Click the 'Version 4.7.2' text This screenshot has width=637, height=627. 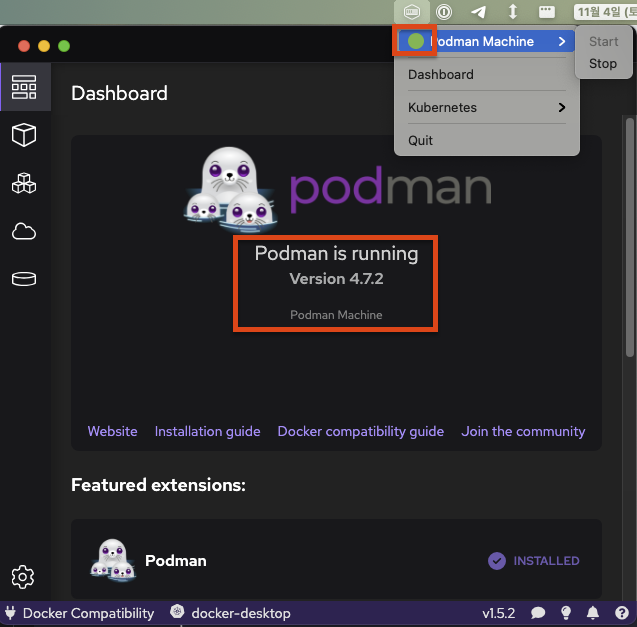[336, 279]
